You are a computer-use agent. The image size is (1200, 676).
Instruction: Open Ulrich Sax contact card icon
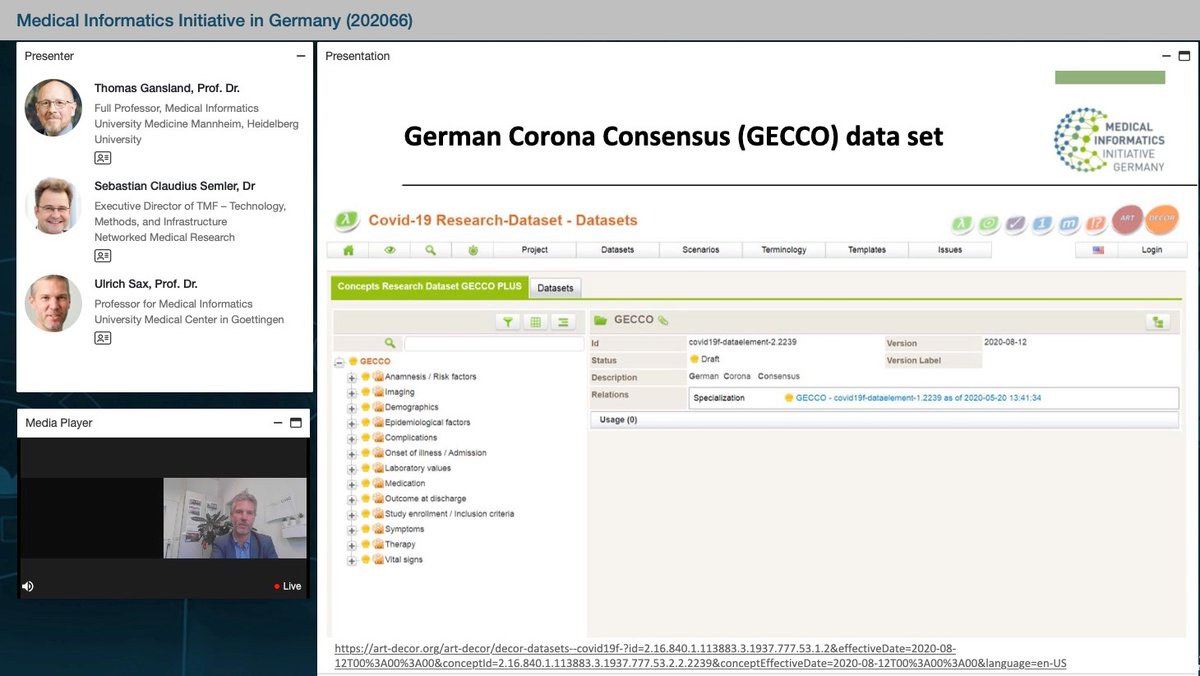tap(103, 338)
